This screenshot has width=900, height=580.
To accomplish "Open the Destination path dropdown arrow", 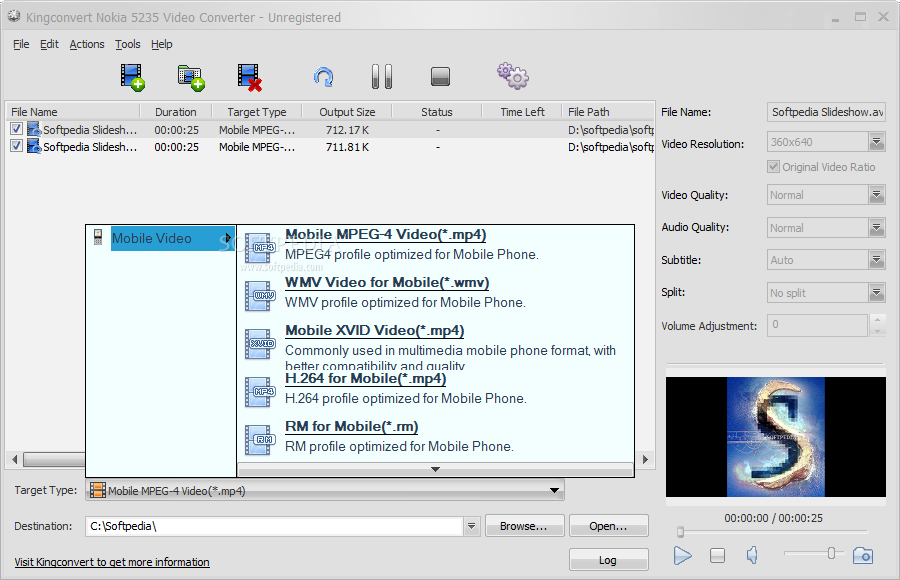I will point(471,525).
